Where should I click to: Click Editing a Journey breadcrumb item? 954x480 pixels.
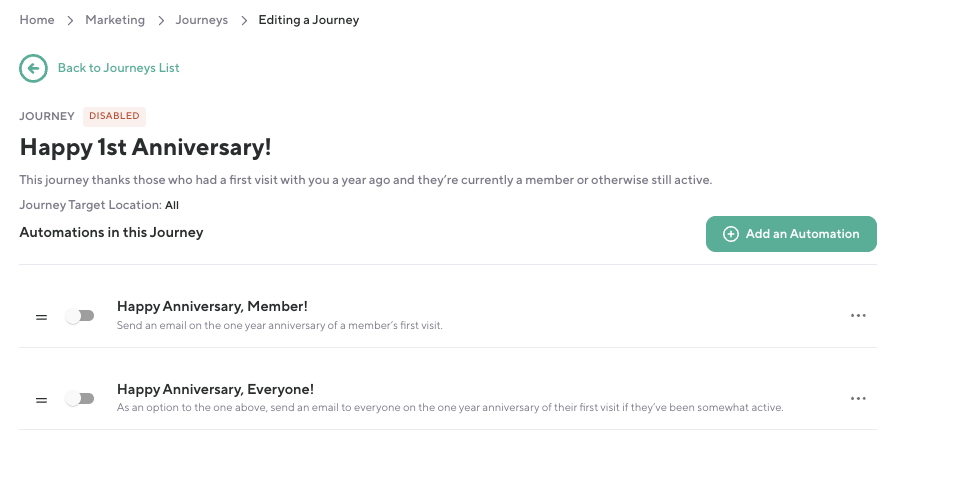point(308,20)
